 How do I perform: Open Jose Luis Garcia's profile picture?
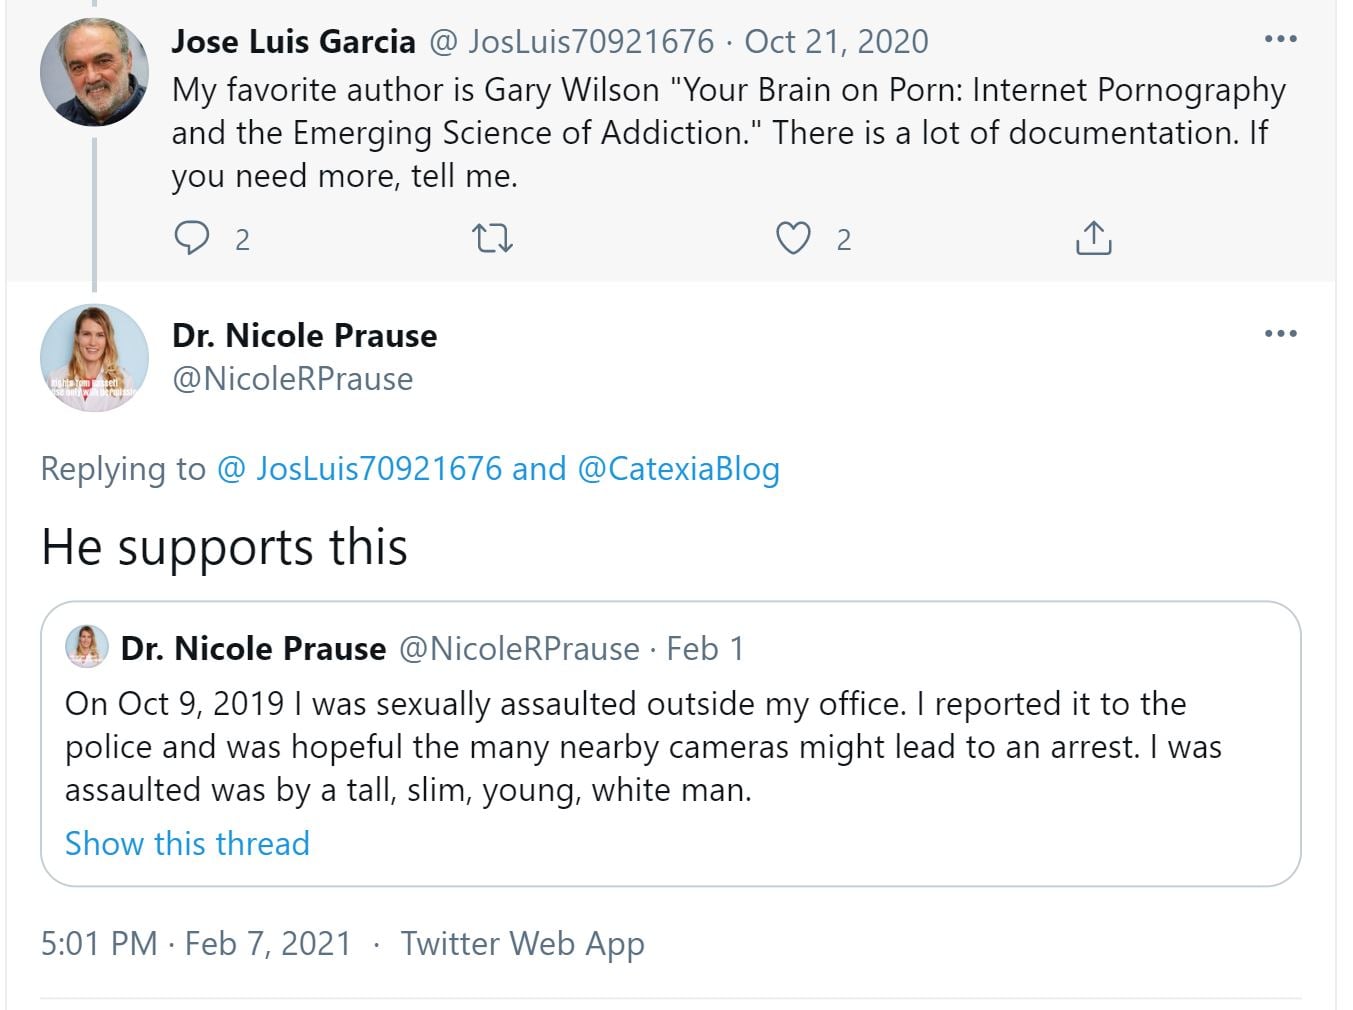click(94, 72)
